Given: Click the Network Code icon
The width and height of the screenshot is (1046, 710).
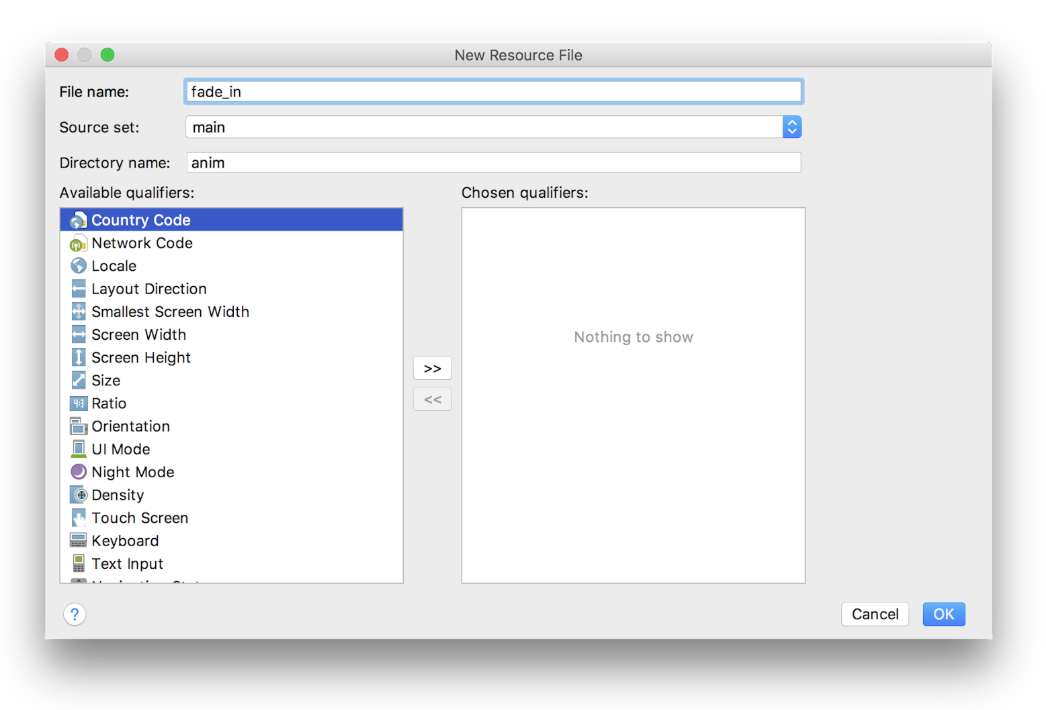Looking at the screenshot, I should (78, 243).
